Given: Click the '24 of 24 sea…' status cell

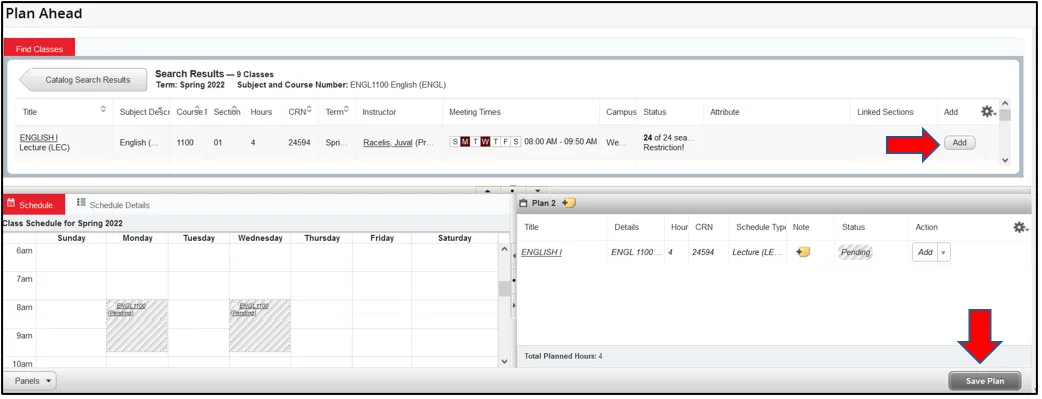Looking at the screenshot, I should pyautogui.click(x=669, y=138).
